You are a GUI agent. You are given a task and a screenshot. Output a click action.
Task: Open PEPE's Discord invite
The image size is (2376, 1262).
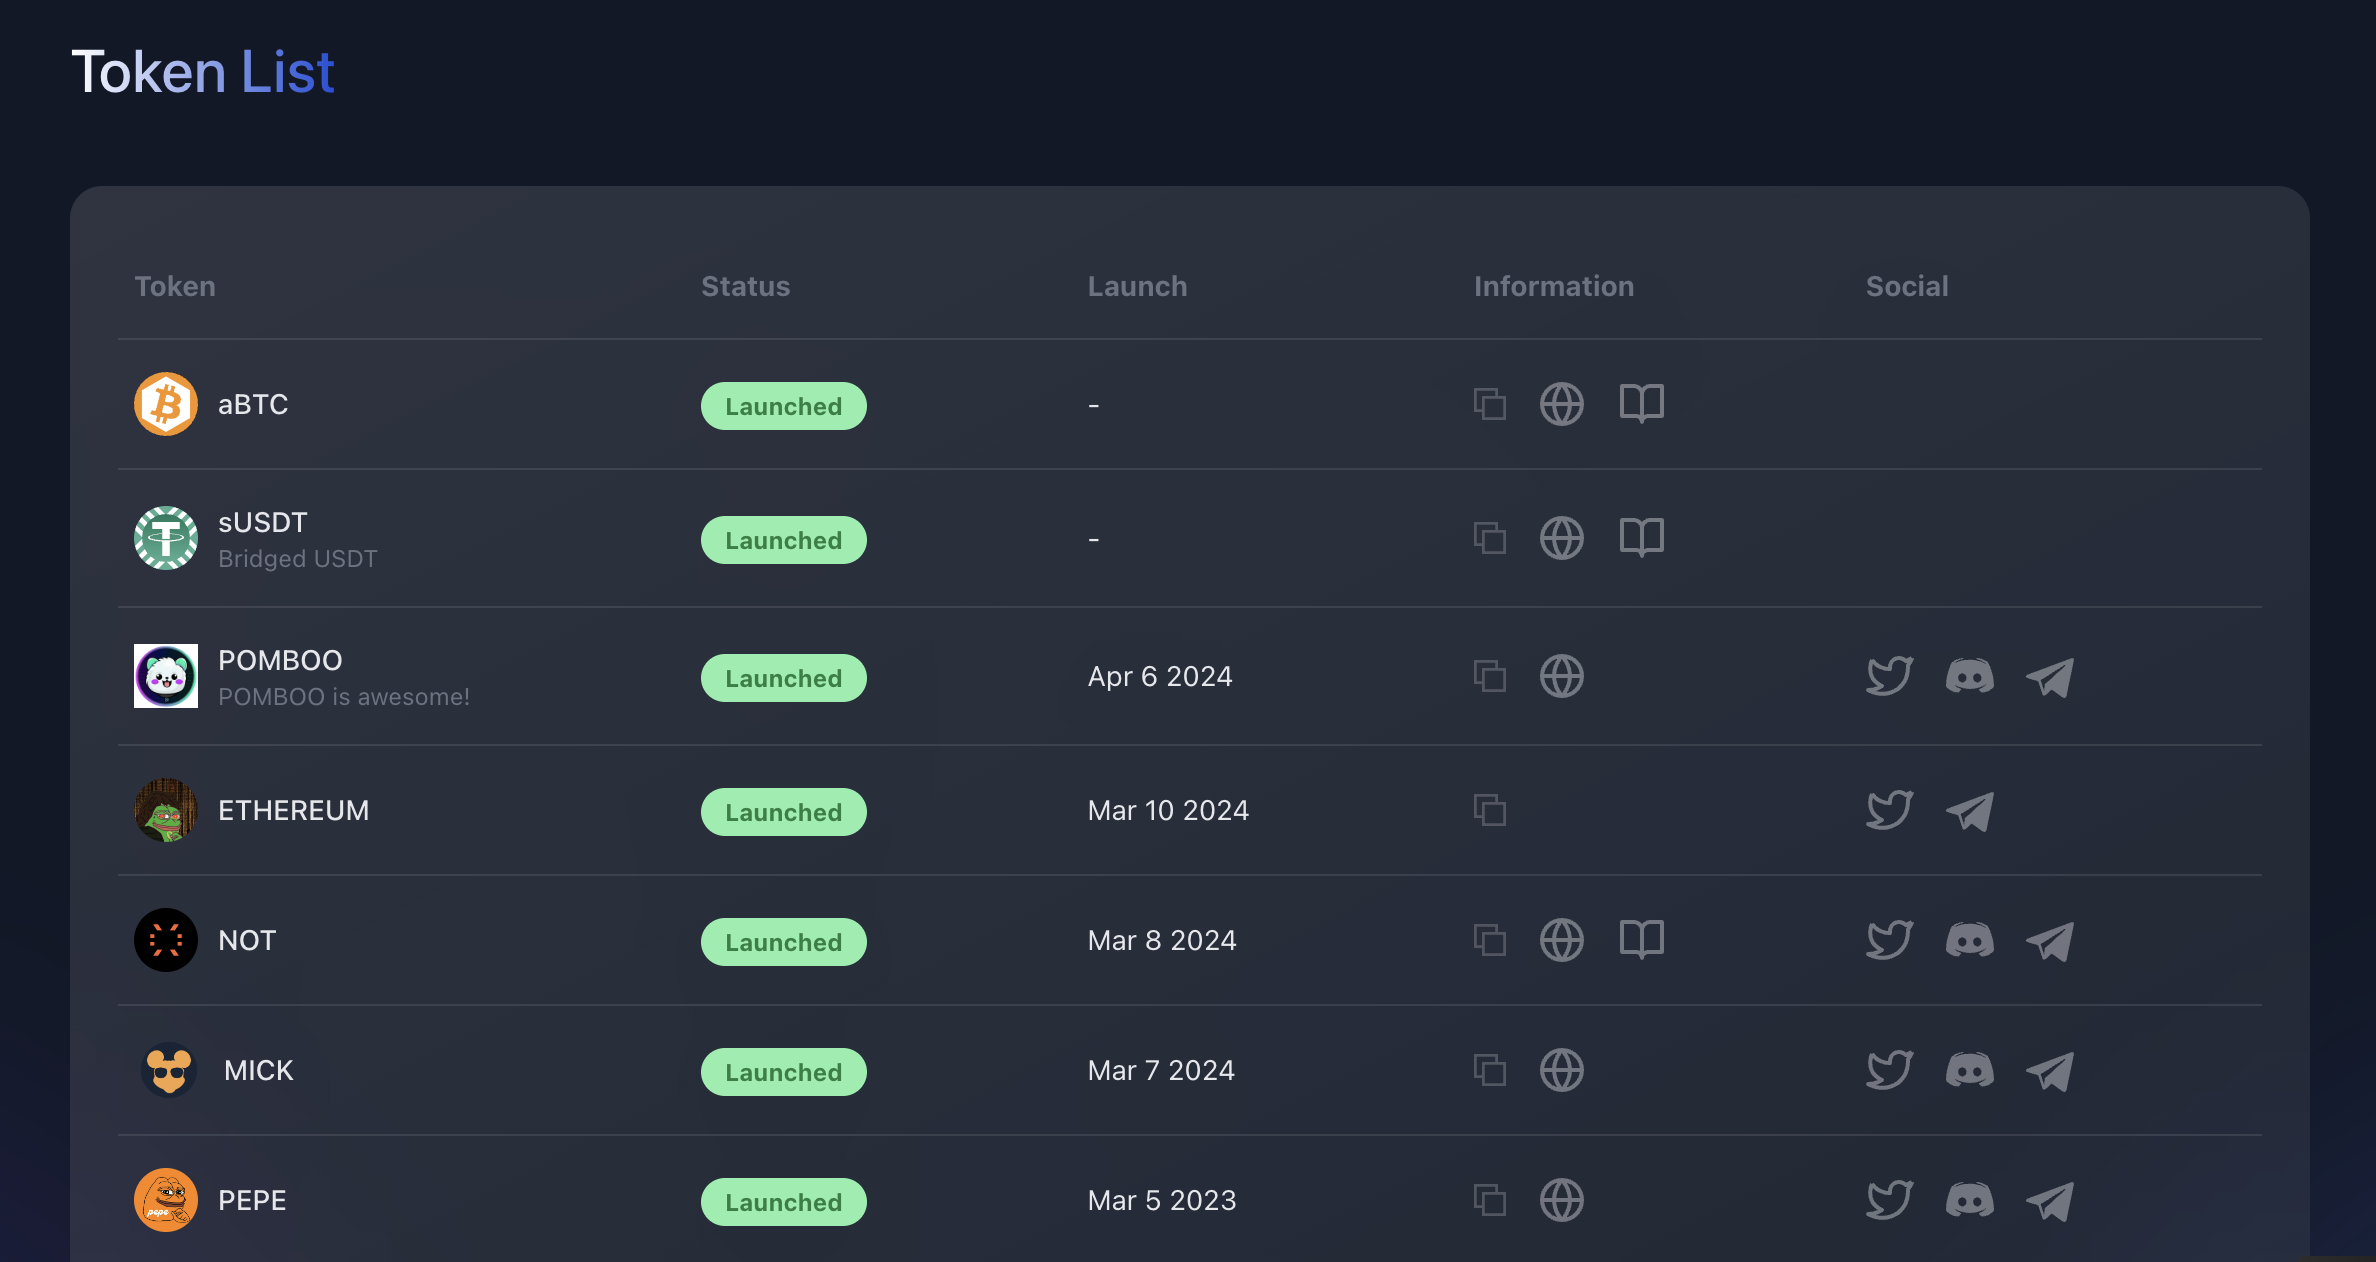coord(1969,1200)
